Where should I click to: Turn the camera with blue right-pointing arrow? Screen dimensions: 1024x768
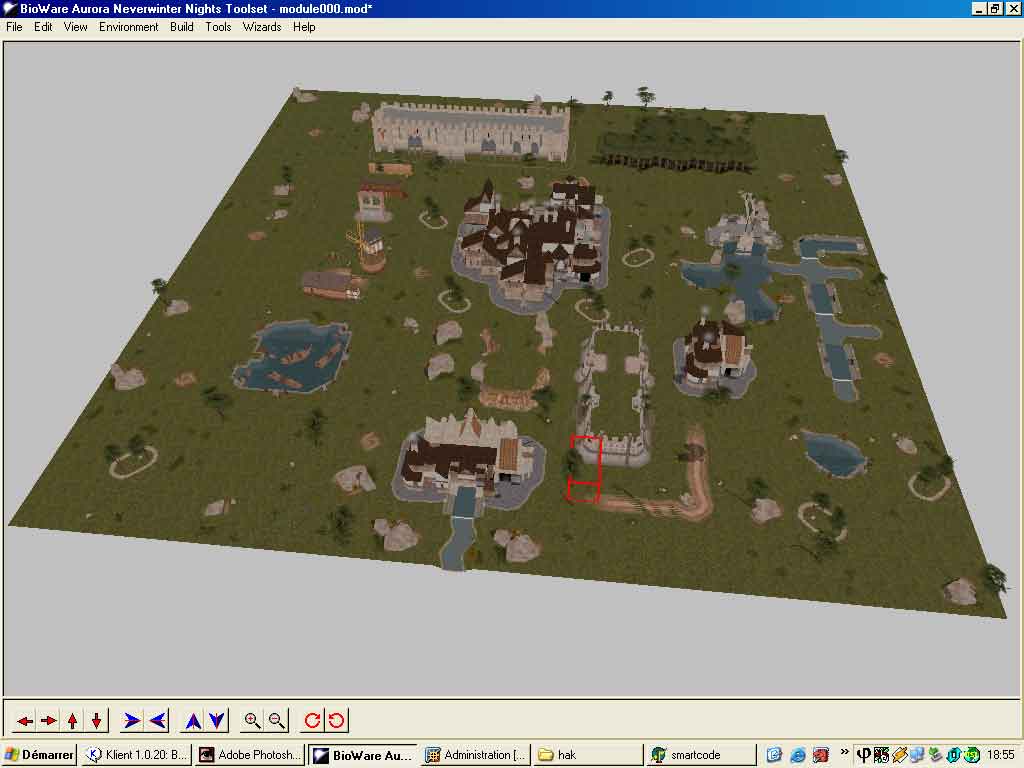click(x=132, y=721)
